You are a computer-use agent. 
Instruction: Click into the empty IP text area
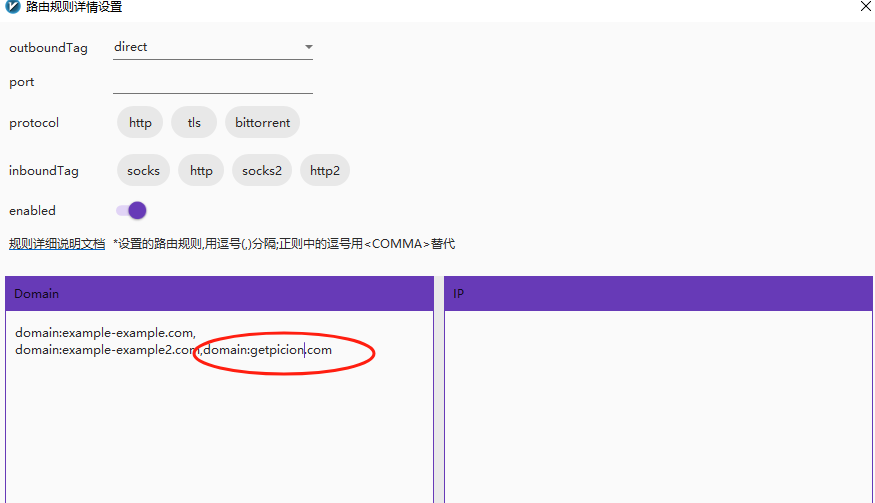658,407
